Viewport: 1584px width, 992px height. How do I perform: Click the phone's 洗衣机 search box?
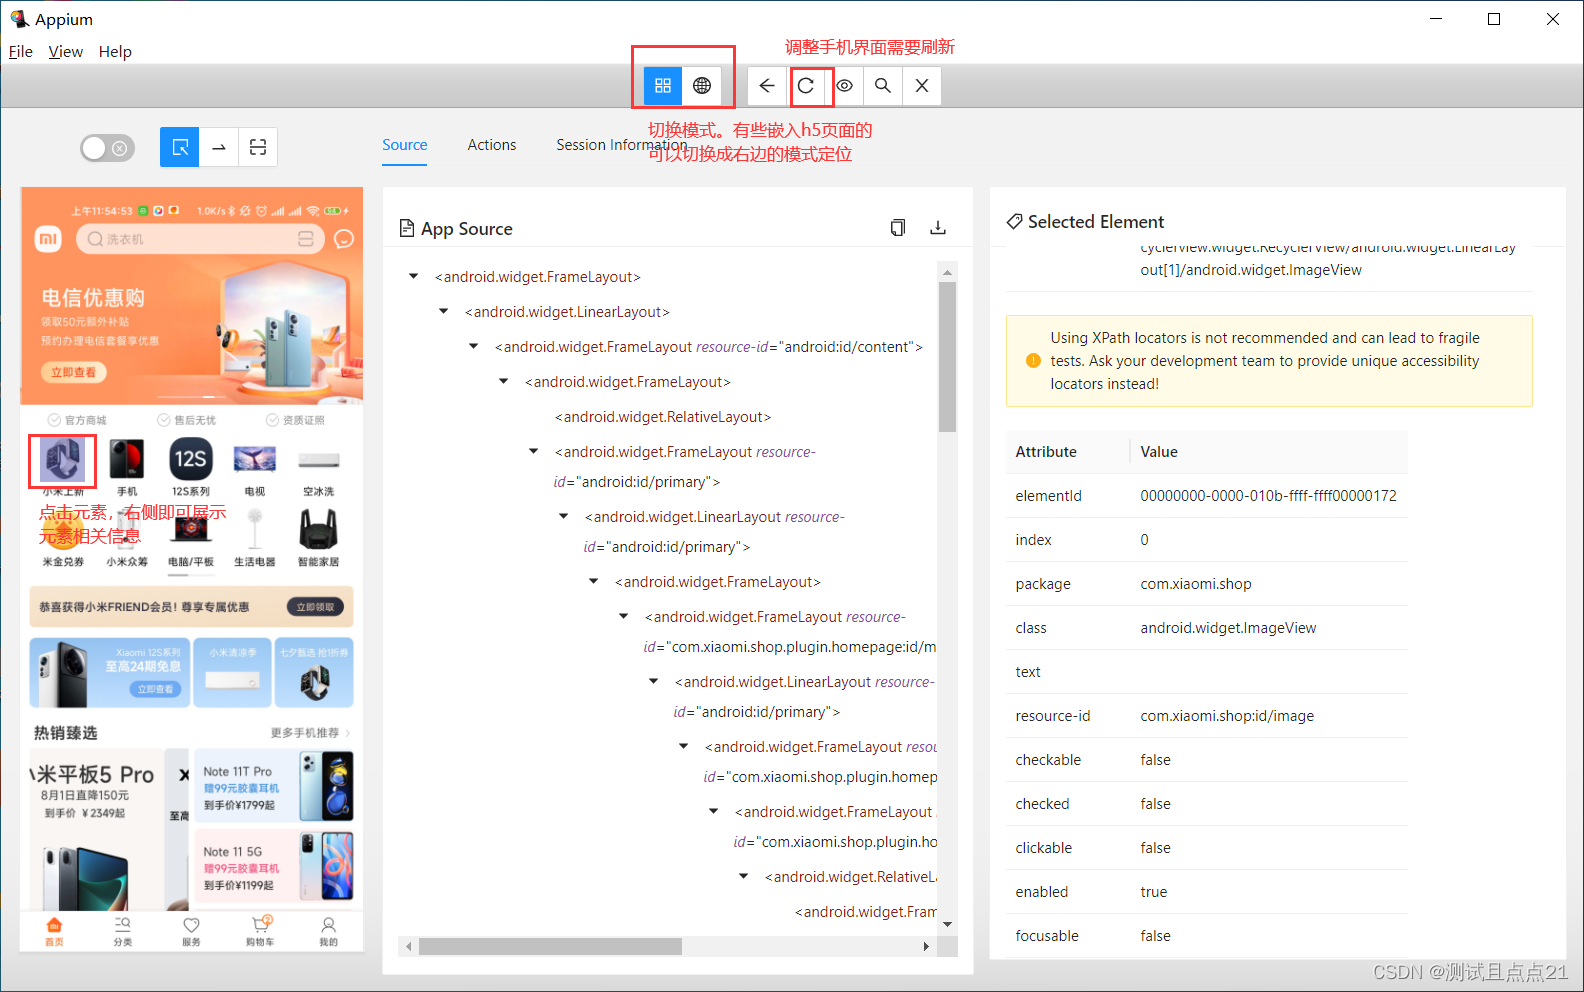click(200, 239)
